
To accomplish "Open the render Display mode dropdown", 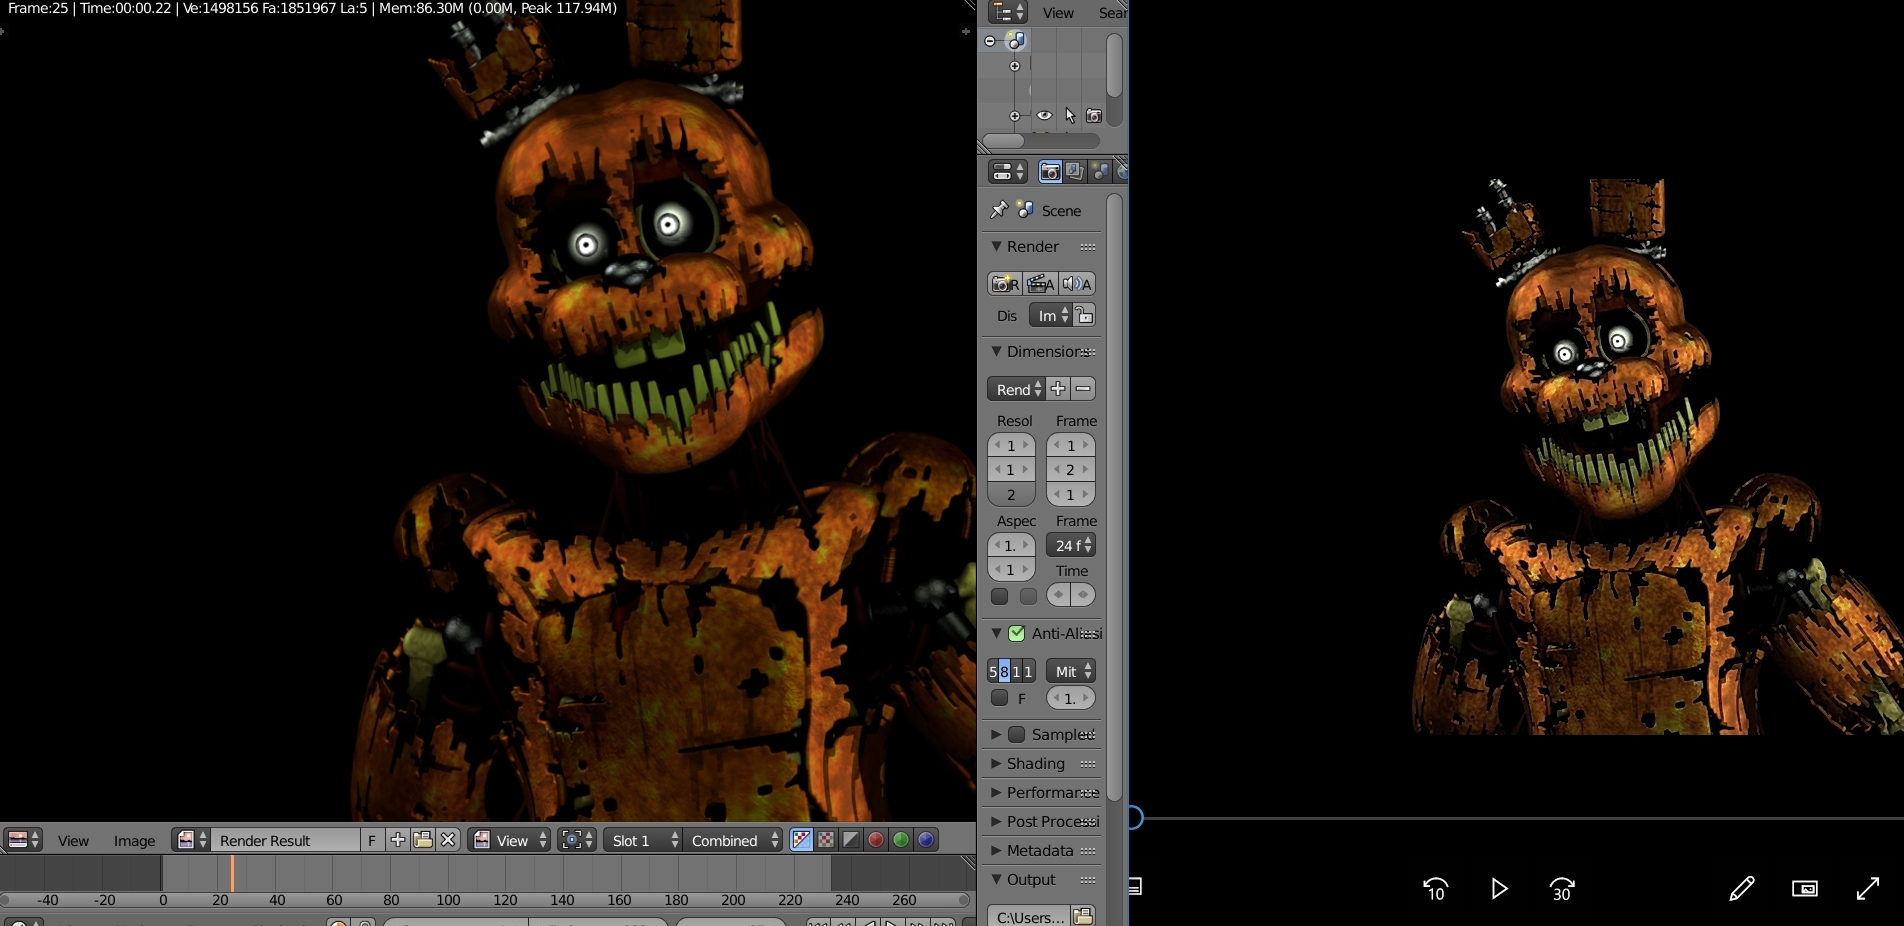I will click(x=1050, y=315).
